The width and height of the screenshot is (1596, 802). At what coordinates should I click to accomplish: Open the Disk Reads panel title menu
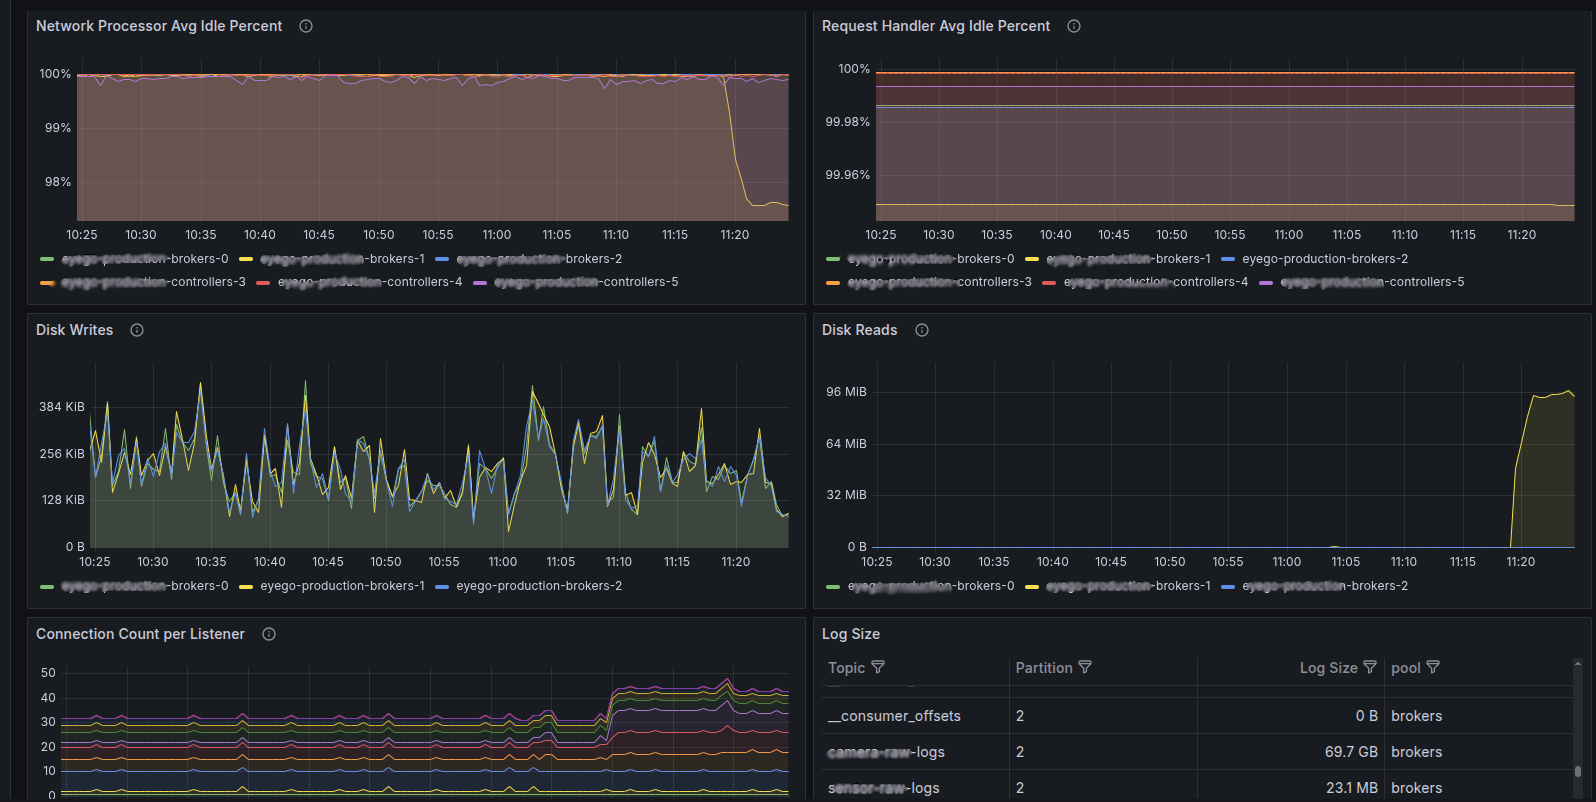coord(860,330)
